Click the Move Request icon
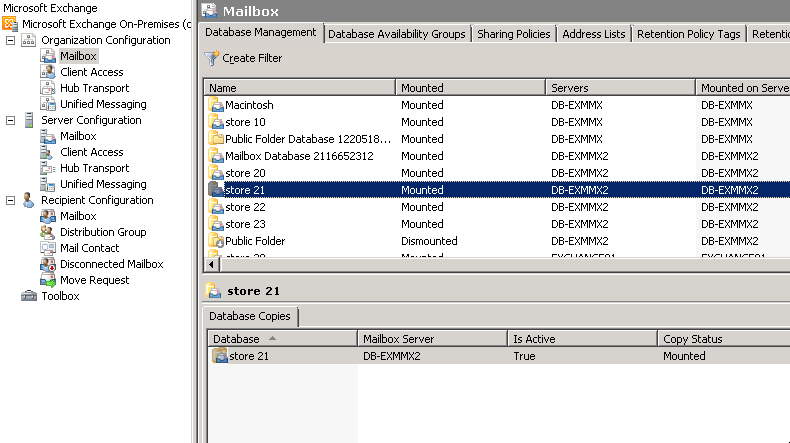This screenshot has width=790, height=443. click(x=48, y=280)
